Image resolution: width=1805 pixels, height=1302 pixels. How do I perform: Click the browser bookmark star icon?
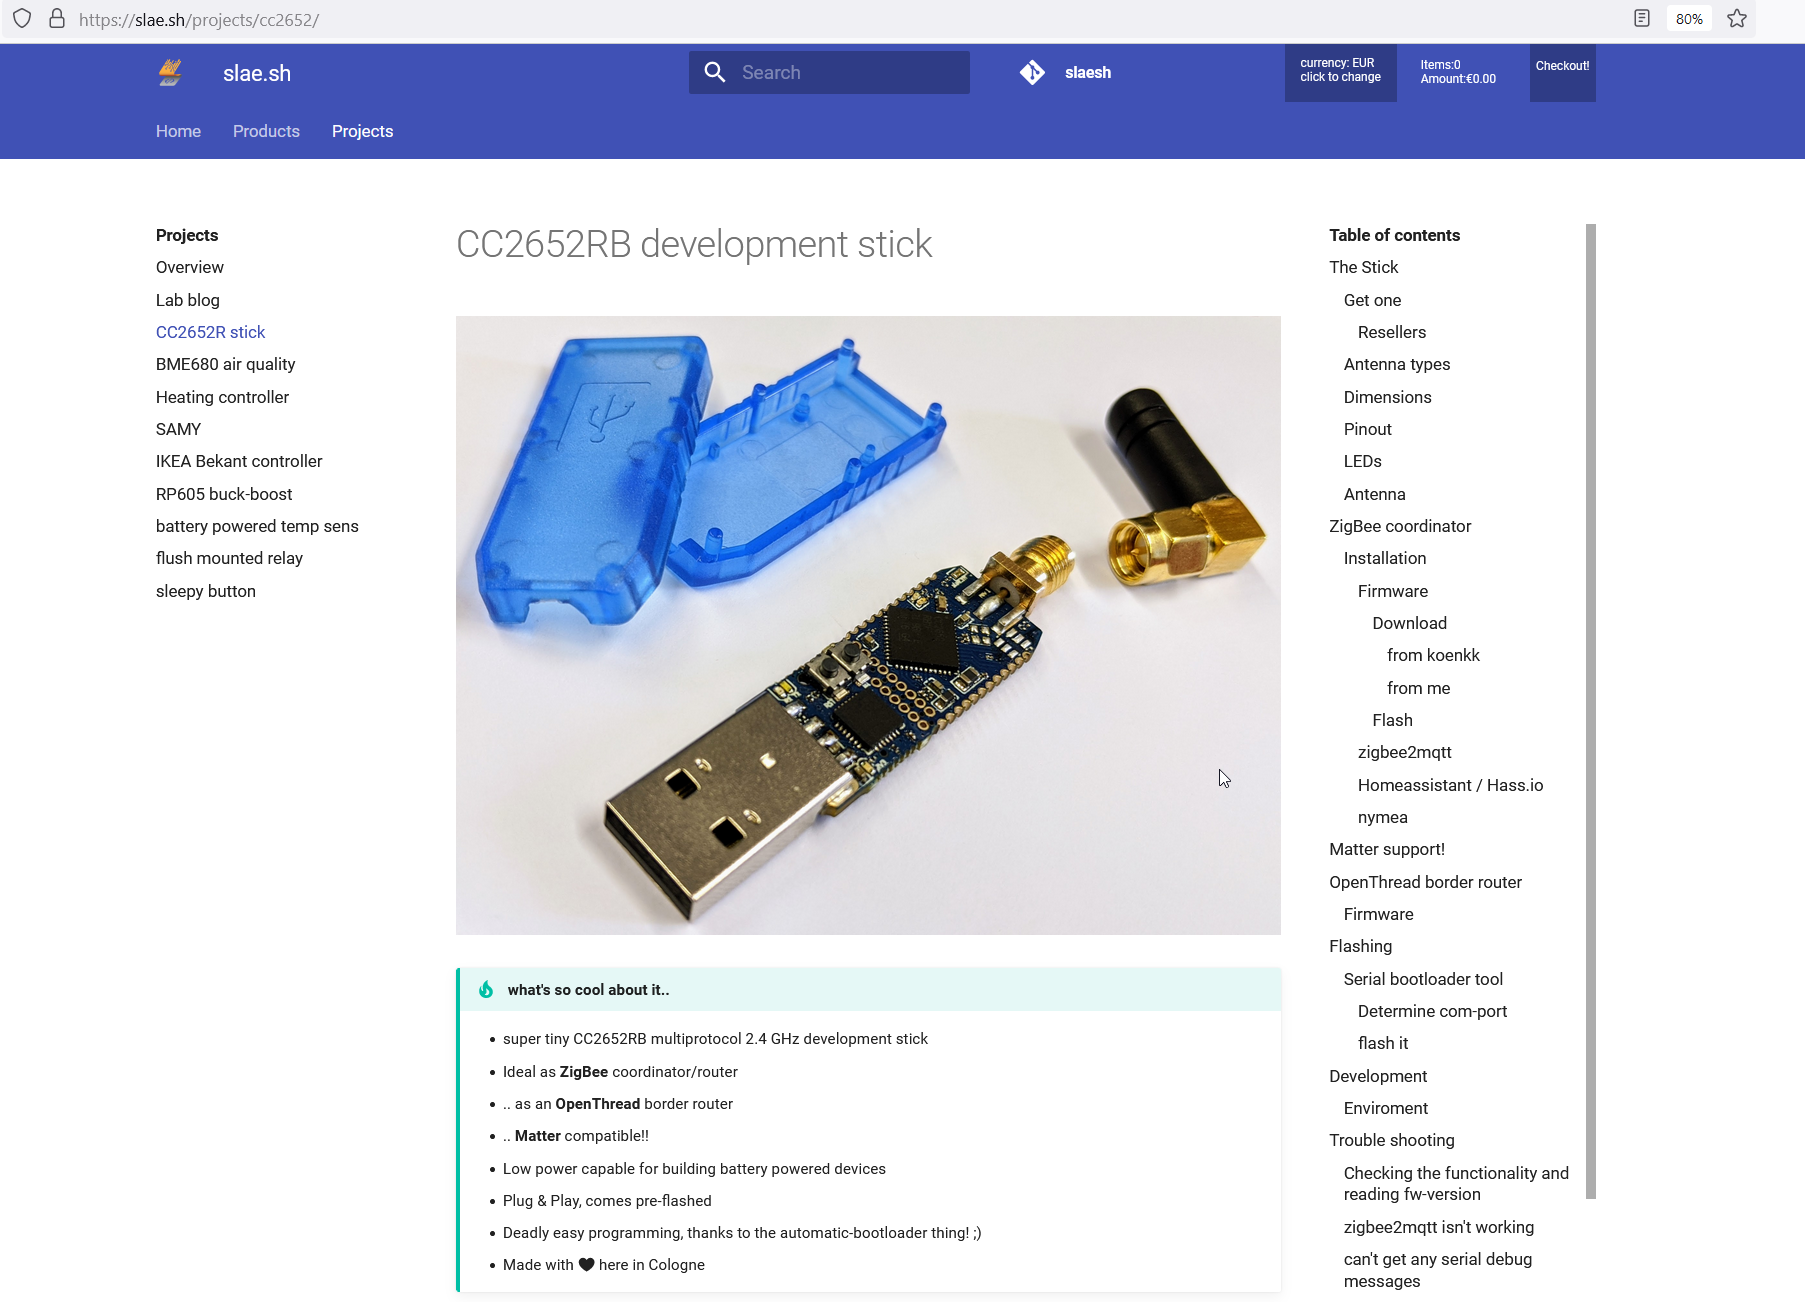tap(1737, 19)
